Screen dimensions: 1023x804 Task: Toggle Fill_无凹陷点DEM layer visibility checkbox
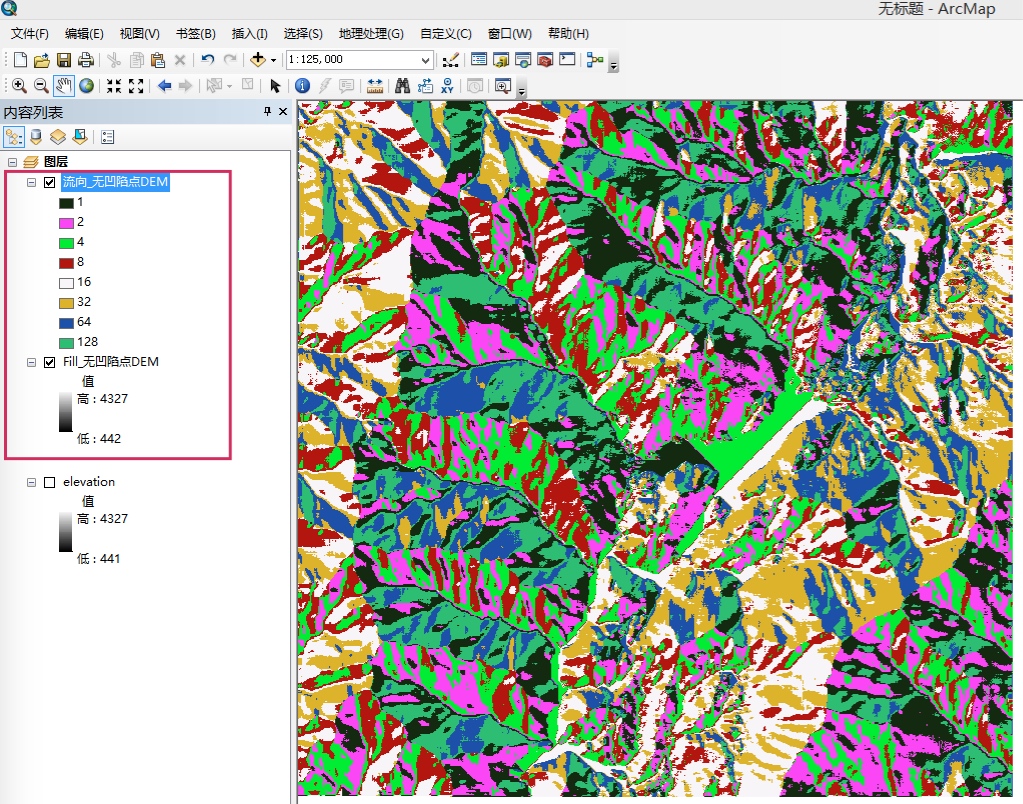click(x=50, y=362)
